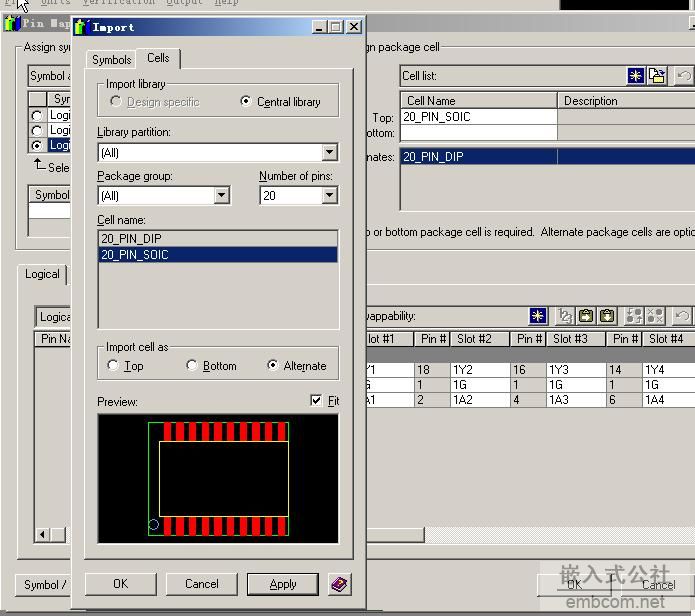Click OK in the Import dialog
Screen dimensions: 695x616
point(121,584)
